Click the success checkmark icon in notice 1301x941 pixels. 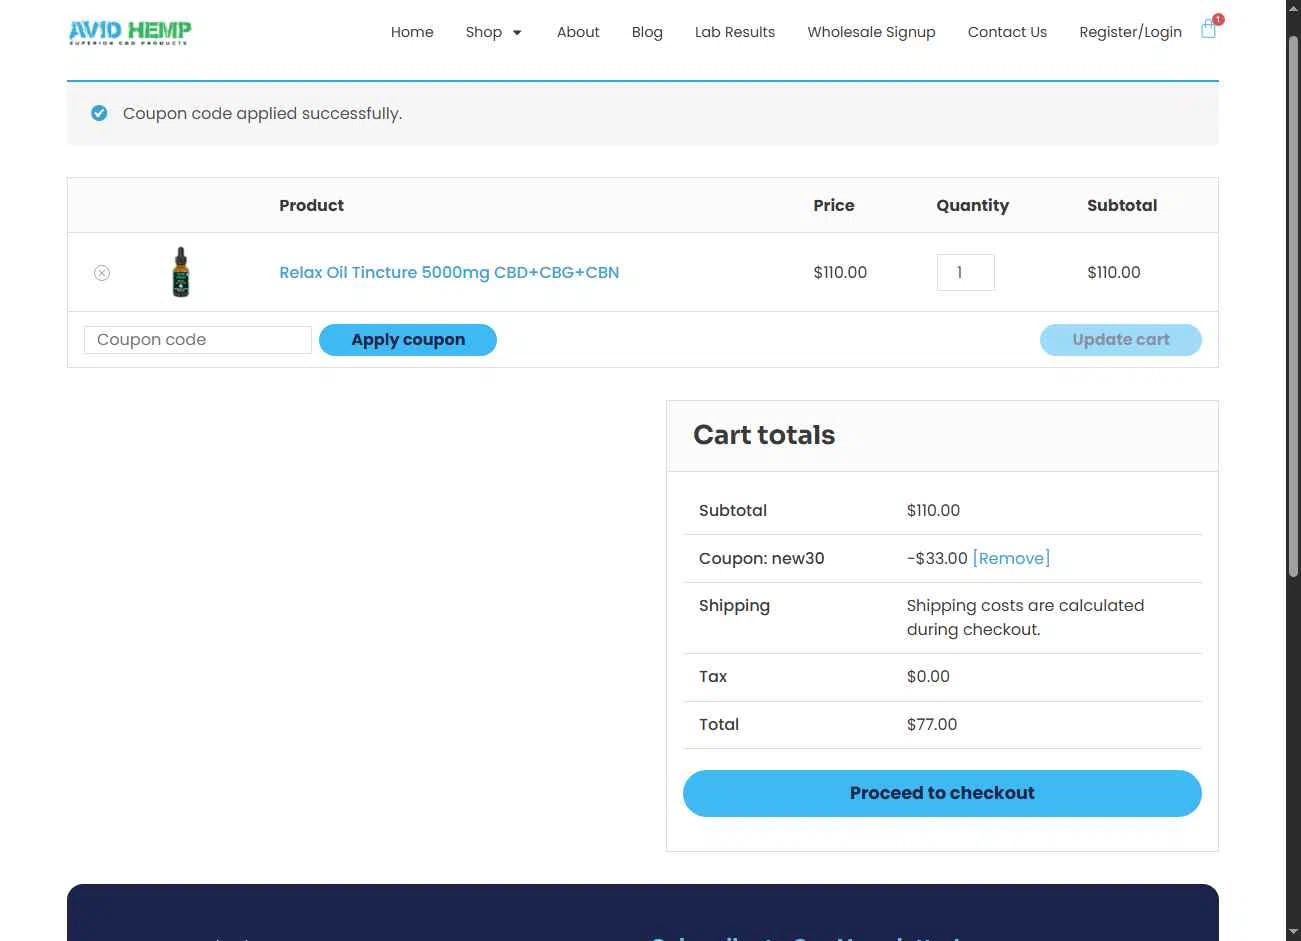pyautogui.click(x=99, y=113)
